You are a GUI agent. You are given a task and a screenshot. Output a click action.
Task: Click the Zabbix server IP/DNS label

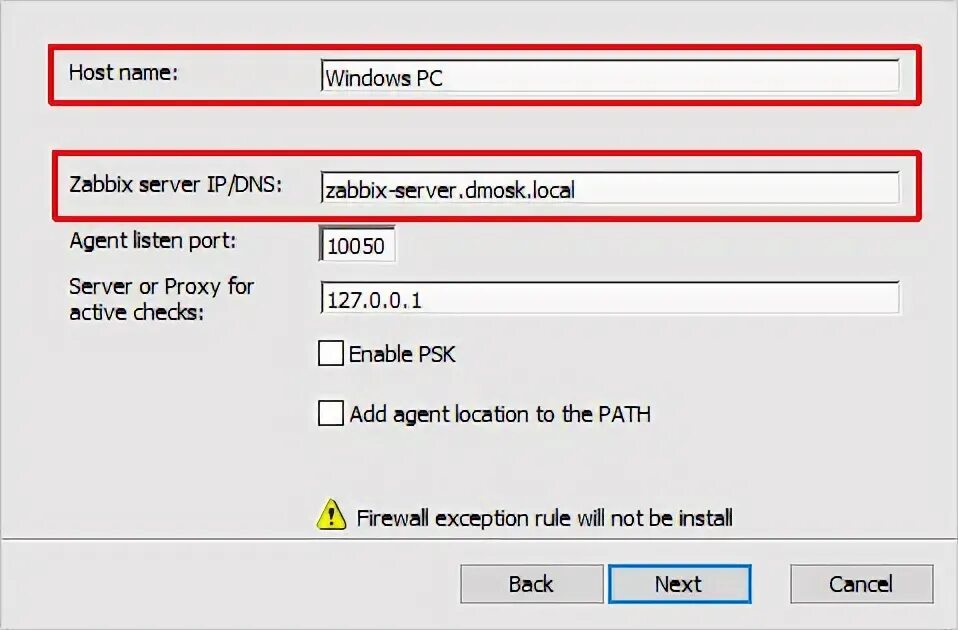(x=176, y=184)
